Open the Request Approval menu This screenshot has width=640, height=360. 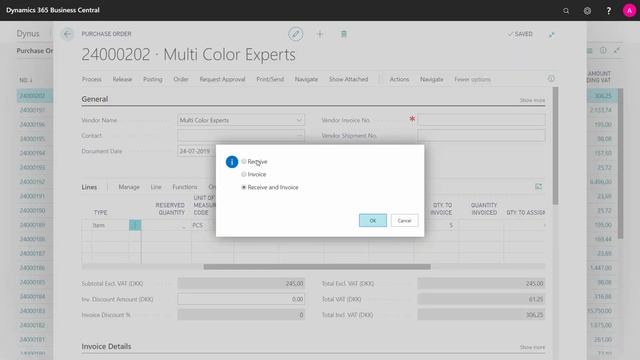point(222,79)
